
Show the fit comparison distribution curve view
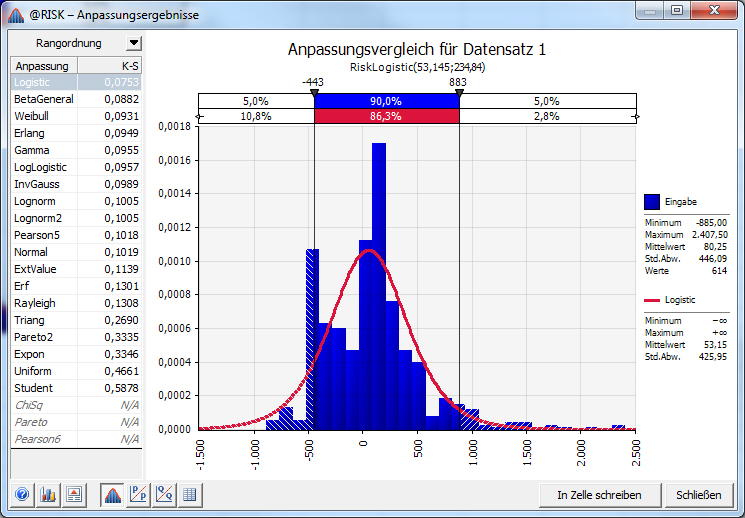click(113, 495)
